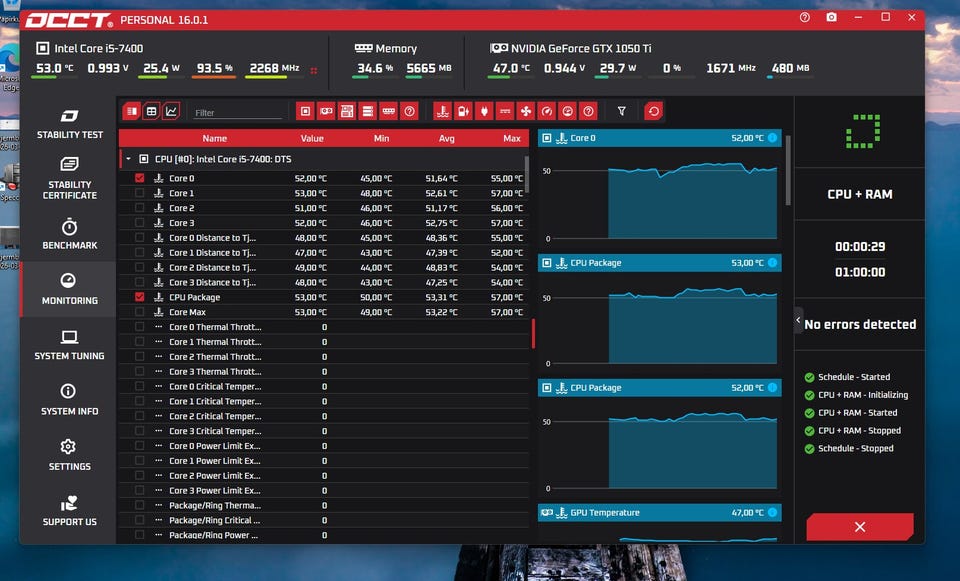The width and height of the screenshot is (960, 581).
Task: Take a screenshot with the camera icon
Action: (832, 18)
